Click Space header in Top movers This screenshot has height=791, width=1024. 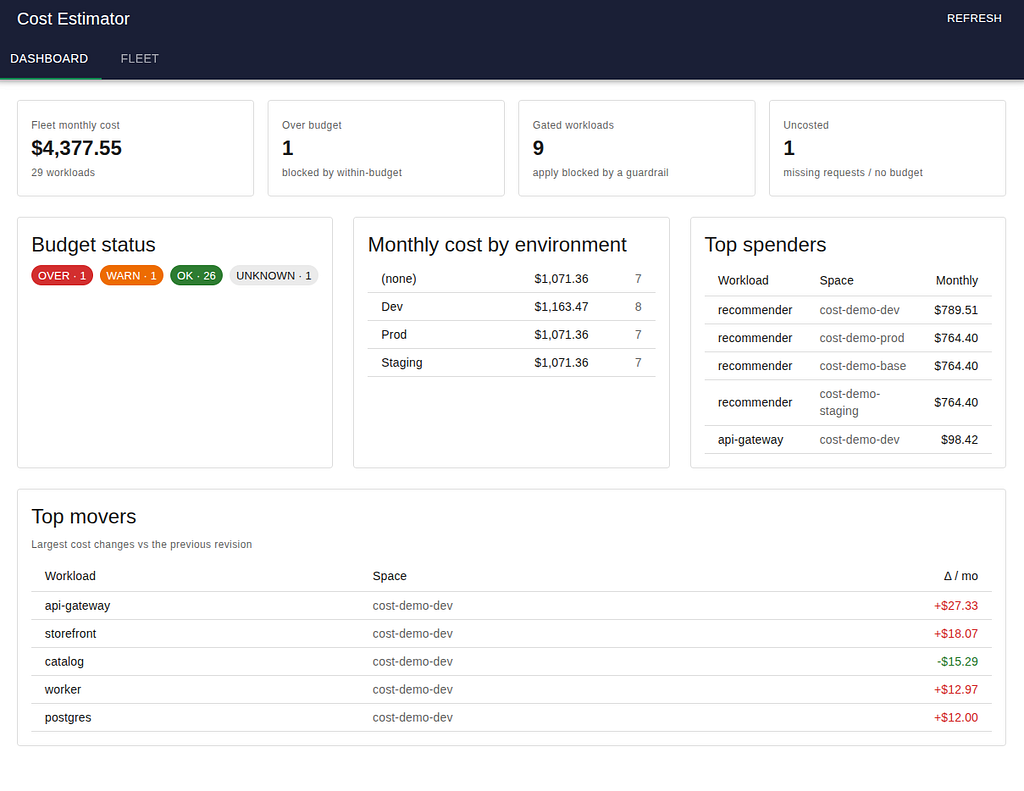[x=389, y=576]
